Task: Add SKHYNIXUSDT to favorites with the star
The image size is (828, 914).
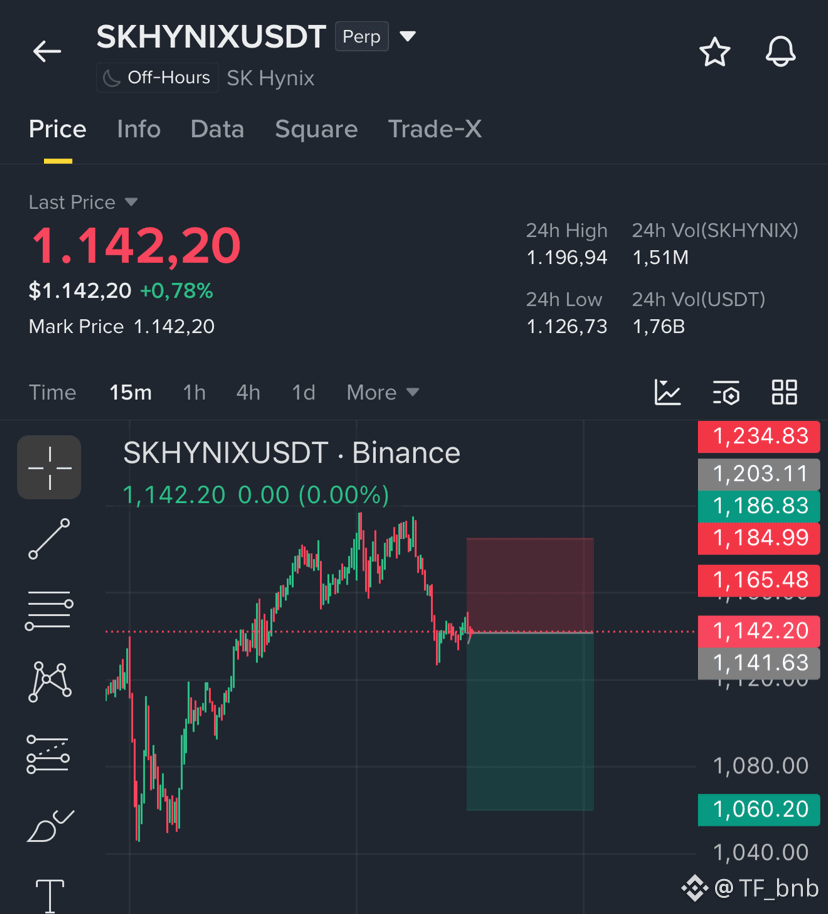Action: (x=714, y=52)
